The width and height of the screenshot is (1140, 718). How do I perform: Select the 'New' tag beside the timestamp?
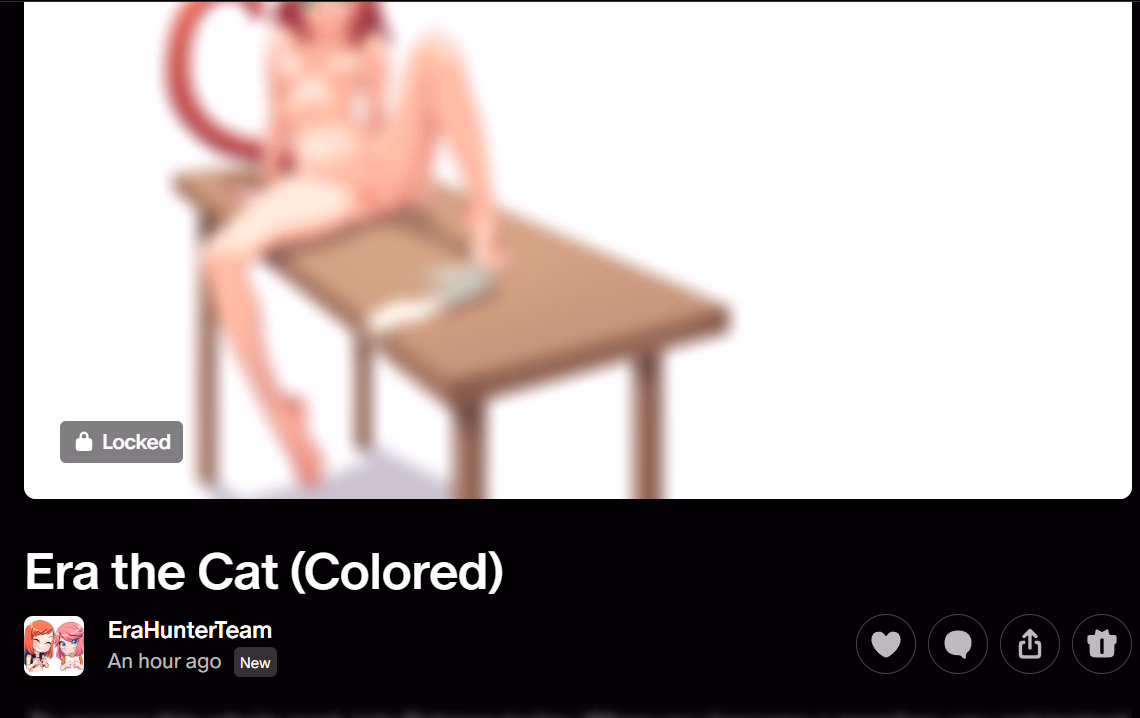click(x=255, y=662)
